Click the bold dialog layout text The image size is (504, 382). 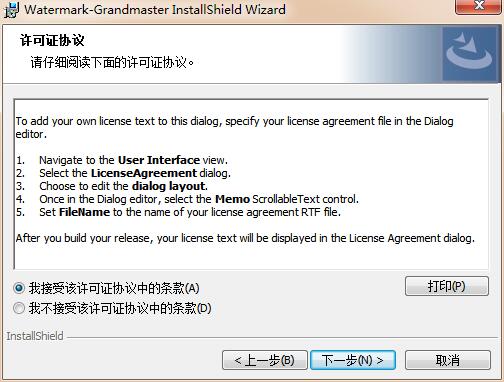point(169,186)
